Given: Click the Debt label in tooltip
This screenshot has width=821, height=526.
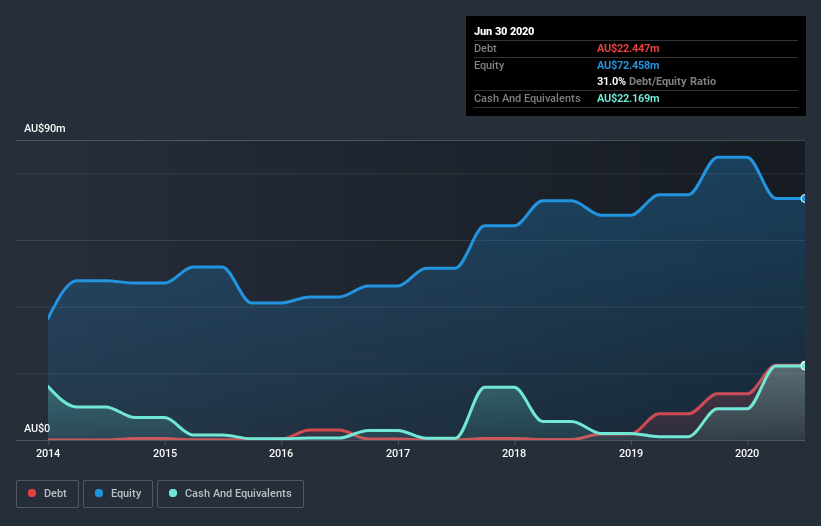Looking at the screenshot, I should click(485, 48).
